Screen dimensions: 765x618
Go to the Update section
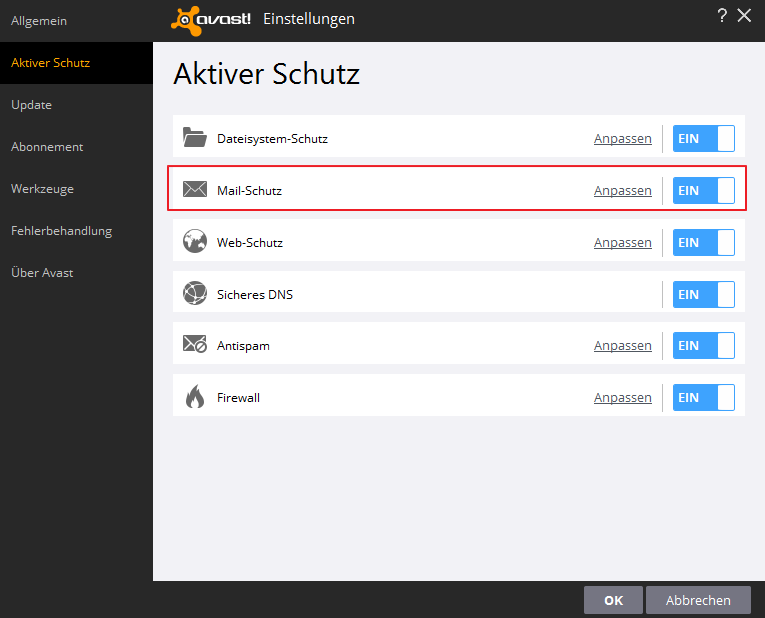[76, 105]
